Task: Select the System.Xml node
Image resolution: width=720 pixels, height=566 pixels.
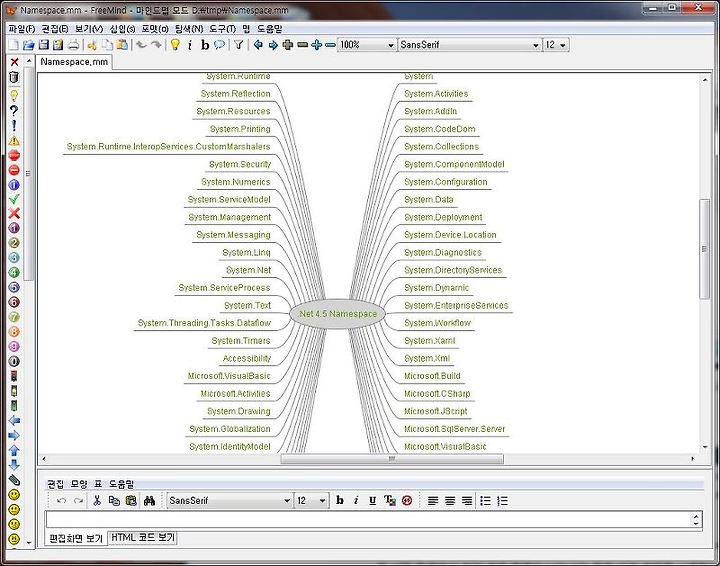Action: point(427,358)
